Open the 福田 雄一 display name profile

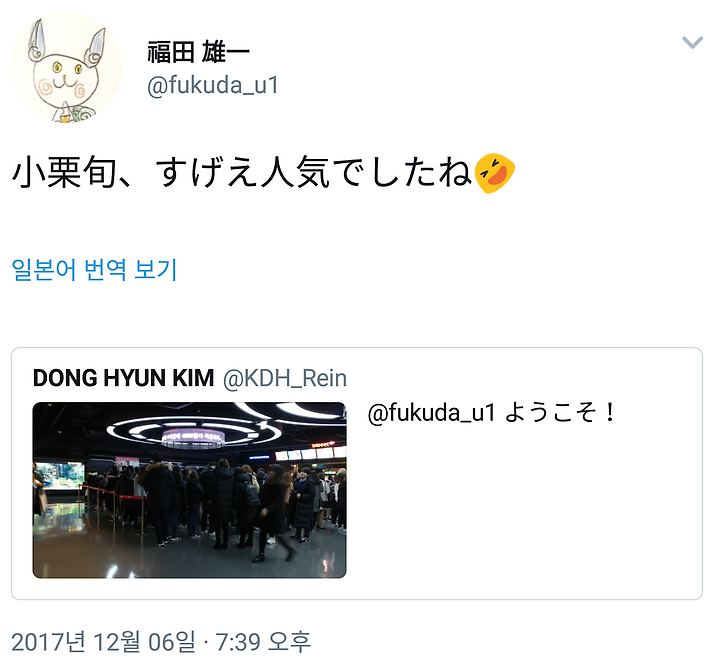(x=198, y=52)
